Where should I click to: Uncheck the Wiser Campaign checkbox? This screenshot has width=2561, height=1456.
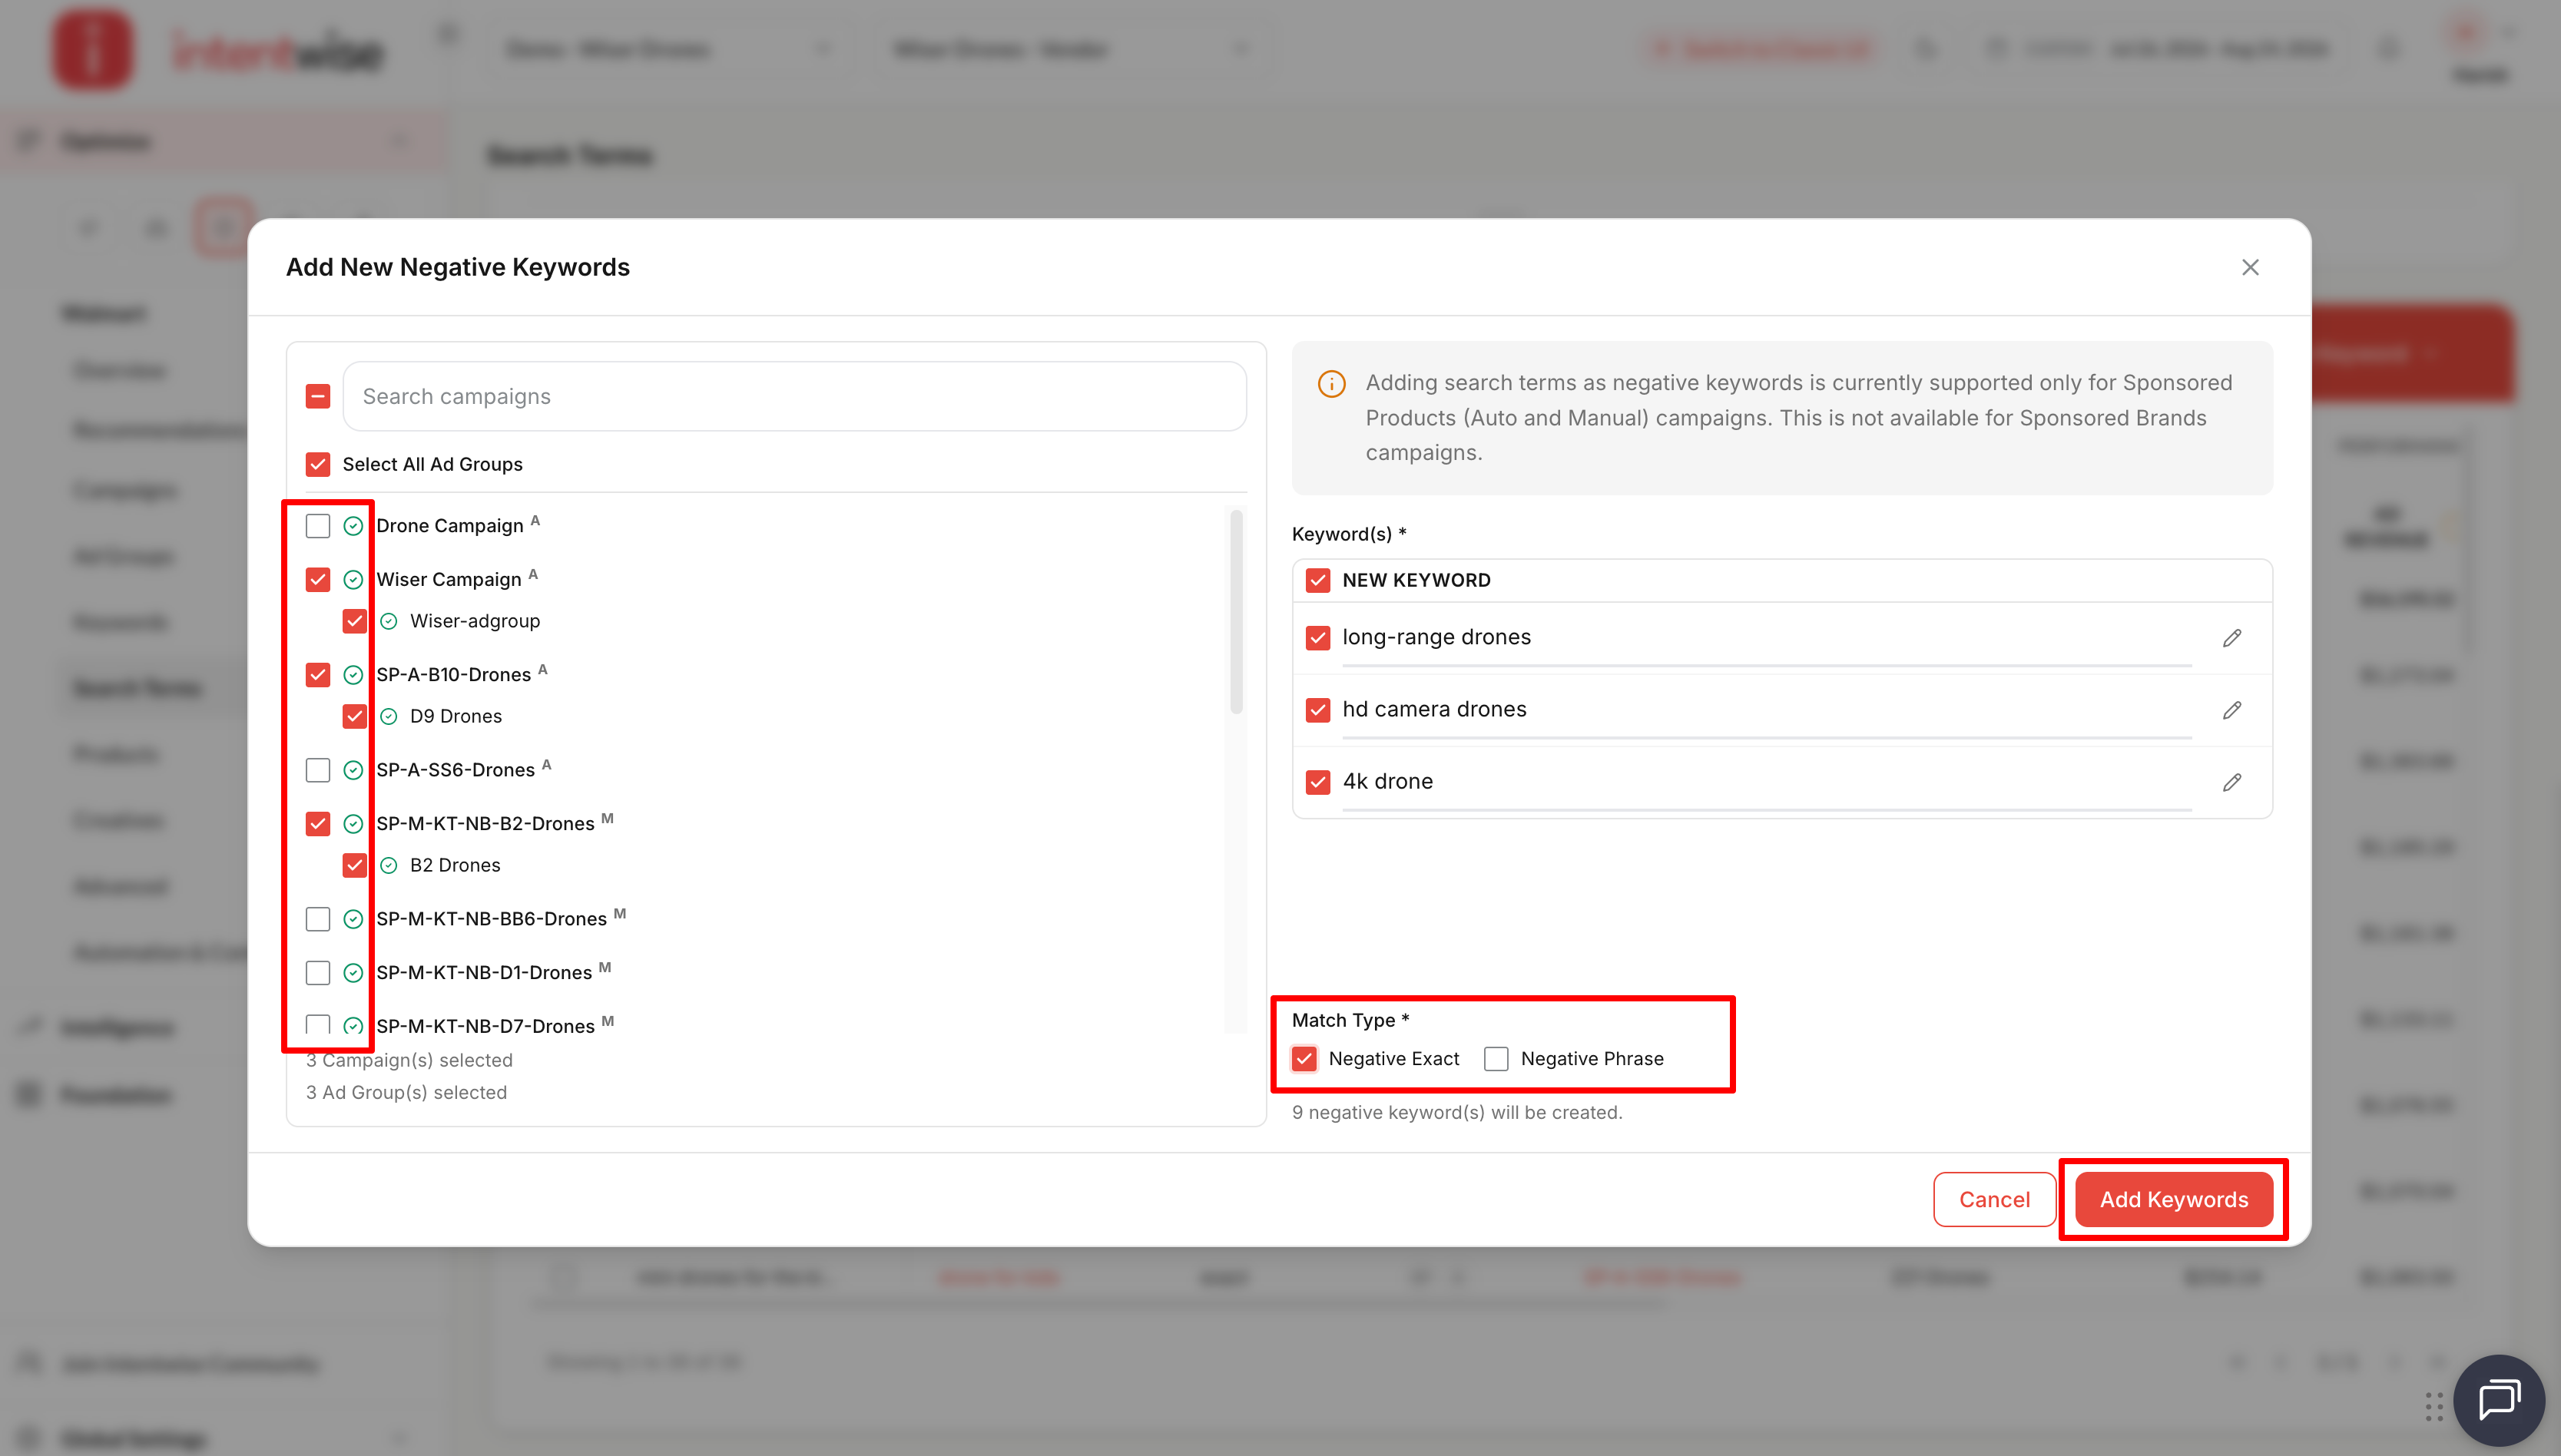pos(318,580)
